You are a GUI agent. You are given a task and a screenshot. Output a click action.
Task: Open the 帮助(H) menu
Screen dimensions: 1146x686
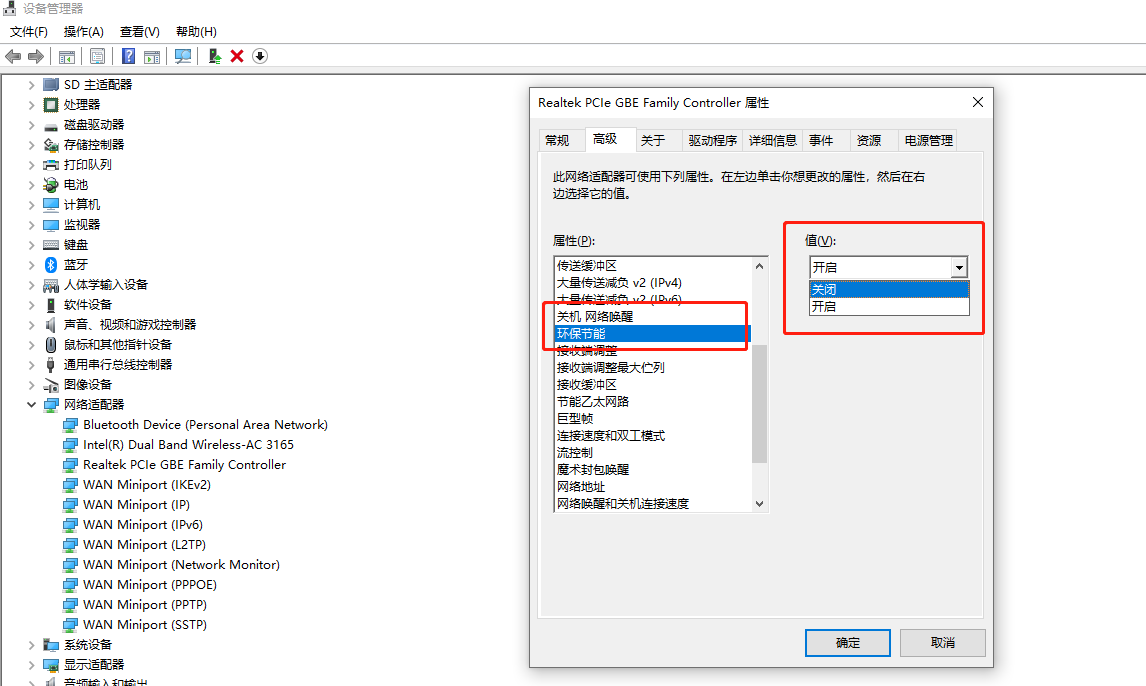[196, 31]
